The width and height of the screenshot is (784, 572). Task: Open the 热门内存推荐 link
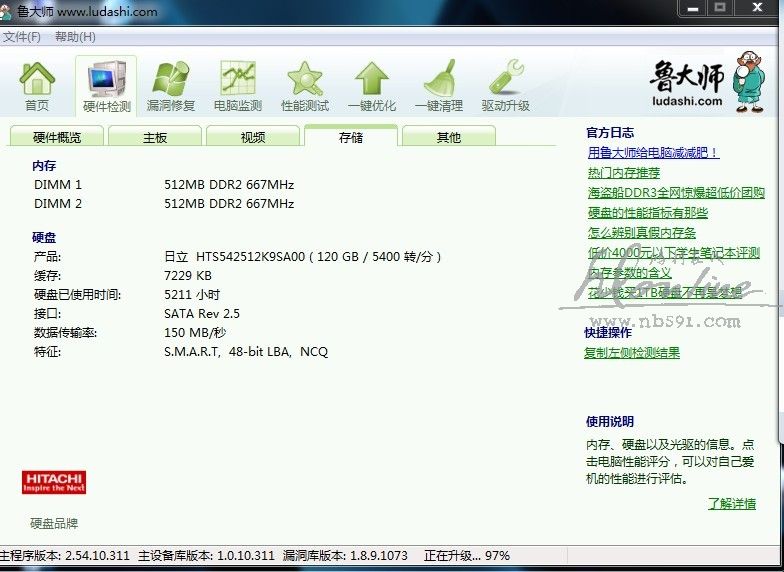click(623, 173)
